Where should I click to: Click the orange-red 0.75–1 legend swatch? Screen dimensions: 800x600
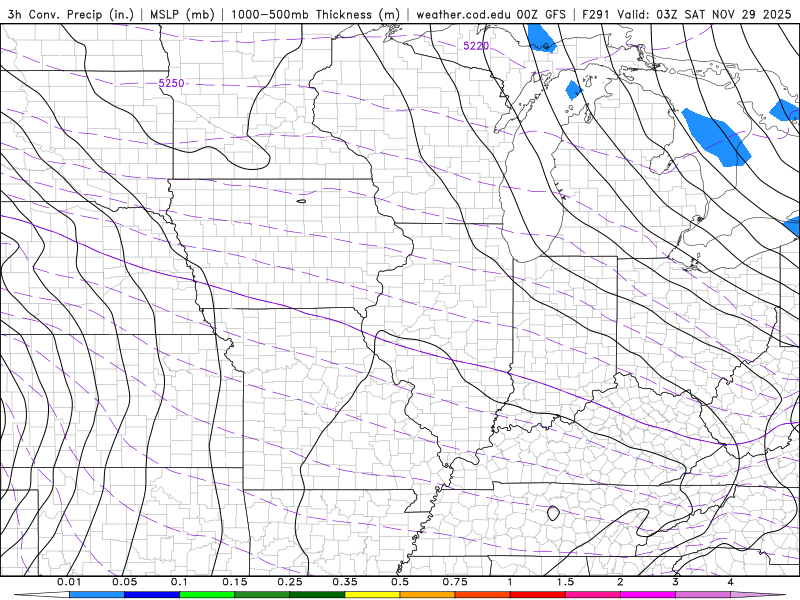coord(483,595)
